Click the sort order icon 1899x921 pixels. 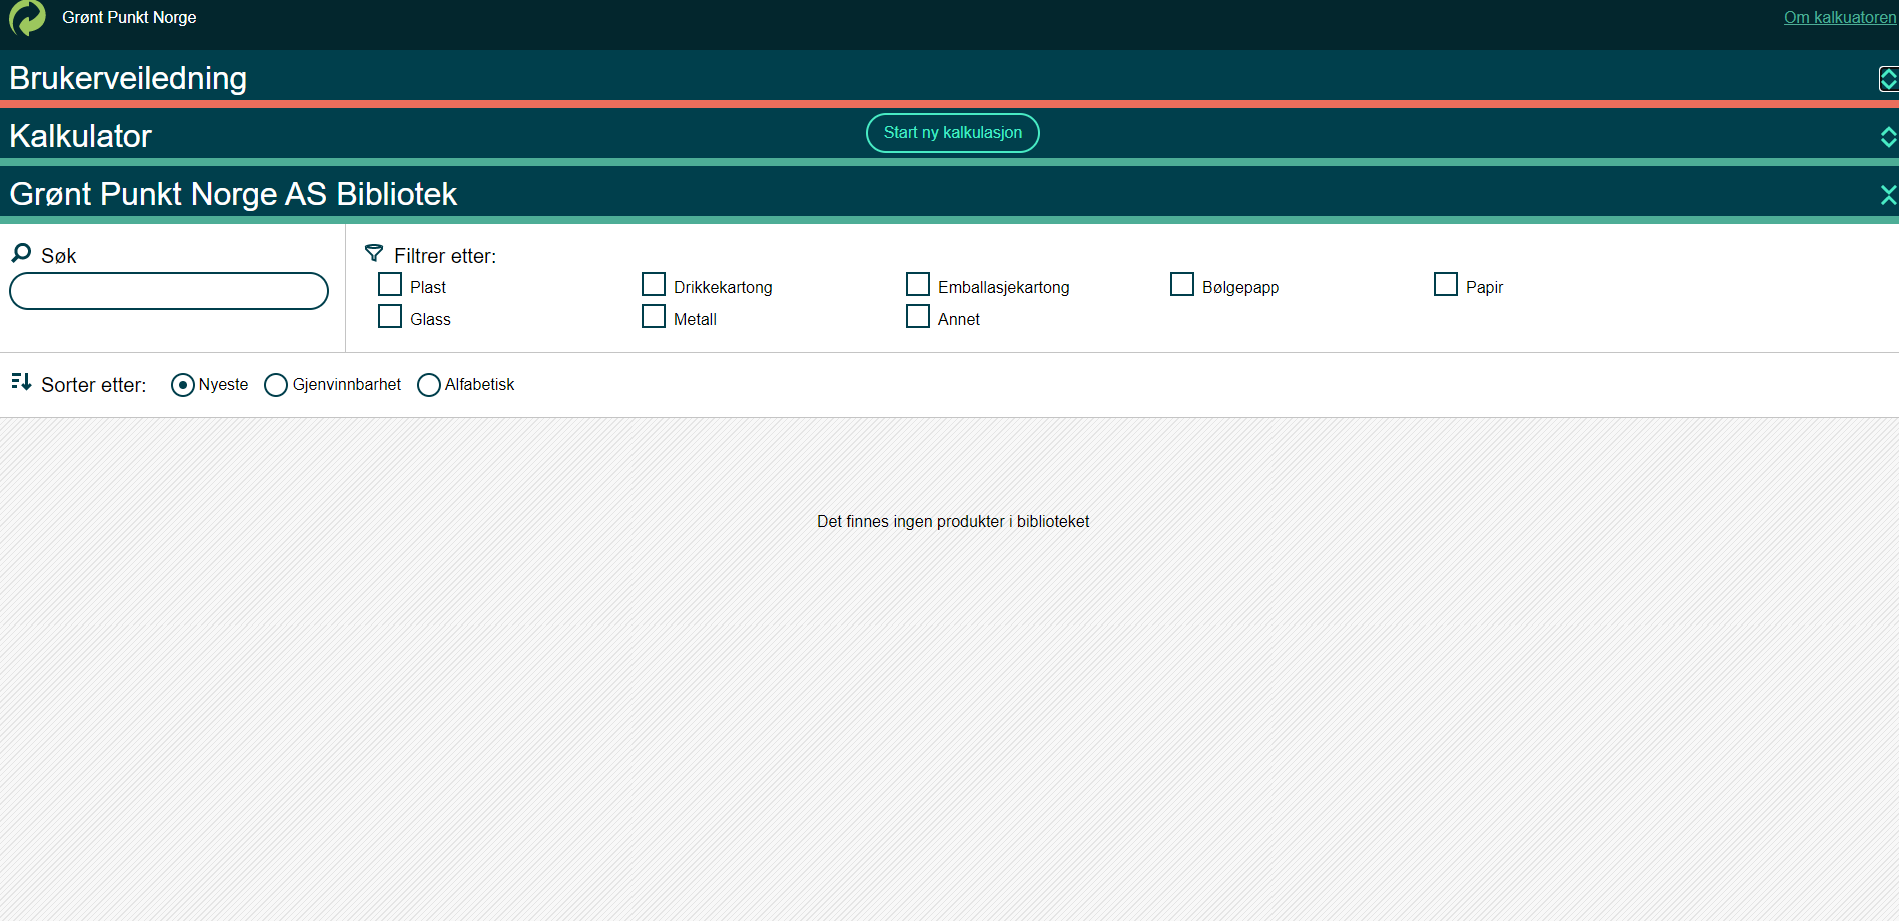pos(21,382)
